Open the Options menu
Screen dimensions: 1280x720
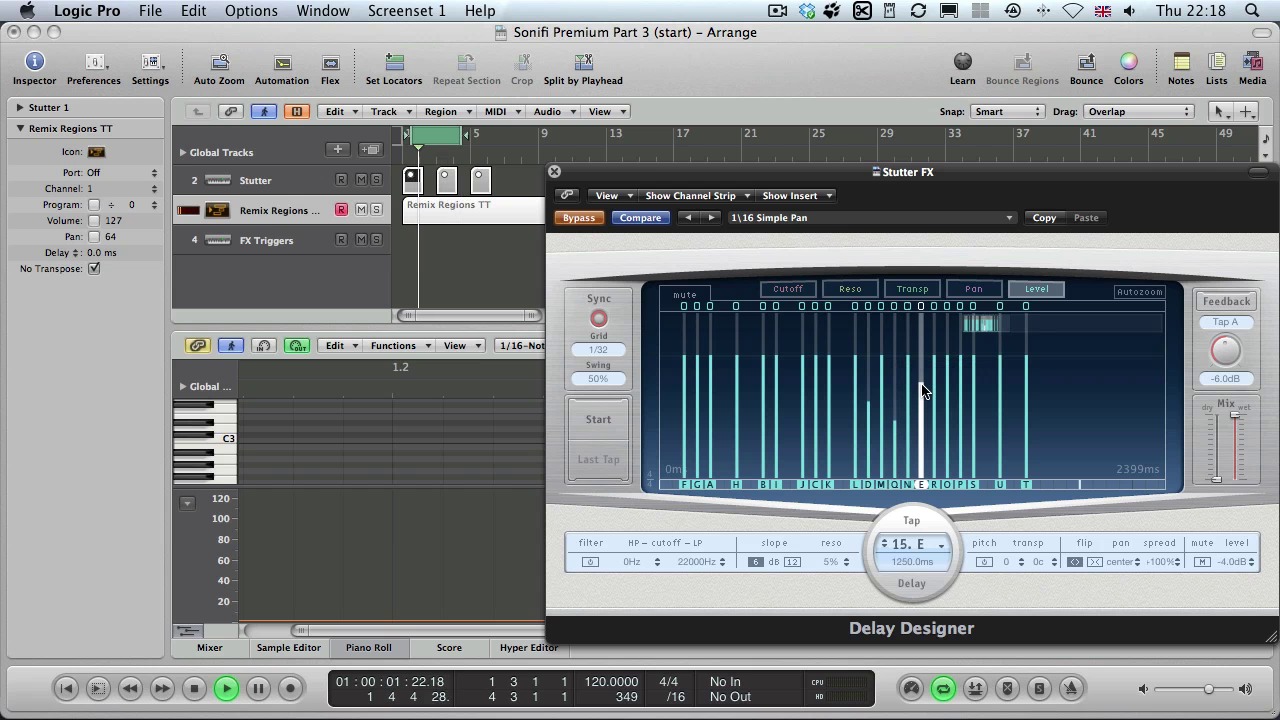point(251,11)
